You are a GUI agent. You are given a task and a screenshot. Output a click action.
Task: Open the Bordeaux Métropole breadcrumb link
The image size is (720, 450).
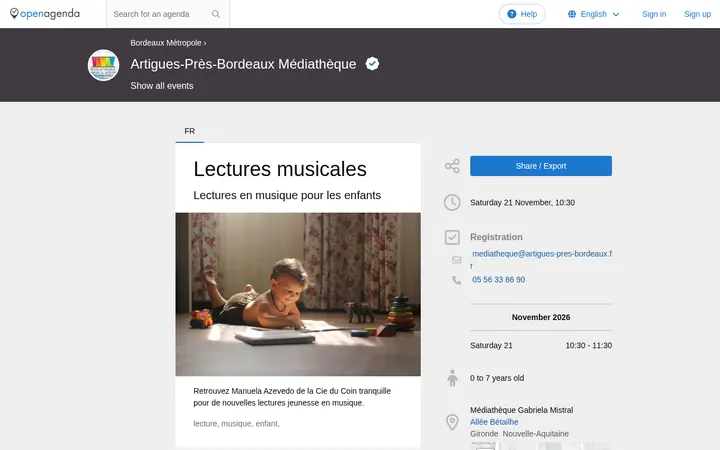click(x=166, y=43)
